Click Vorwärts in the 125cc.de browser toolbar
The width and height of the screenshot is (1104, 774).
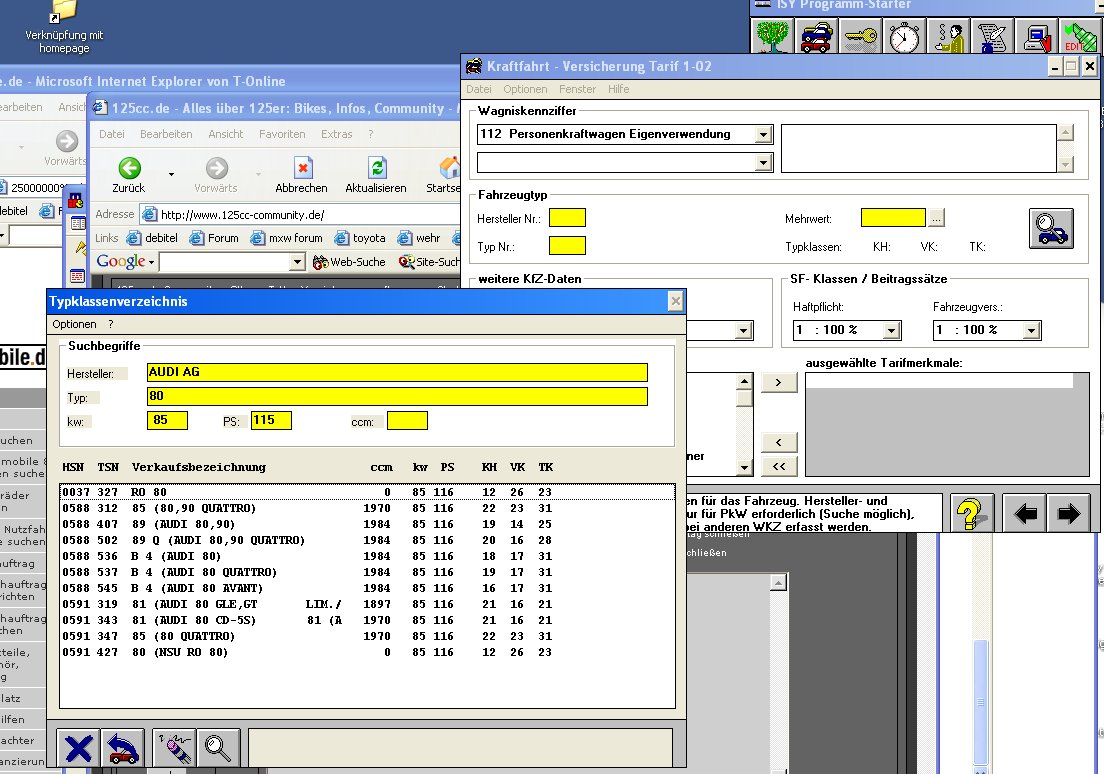(215, 175)
